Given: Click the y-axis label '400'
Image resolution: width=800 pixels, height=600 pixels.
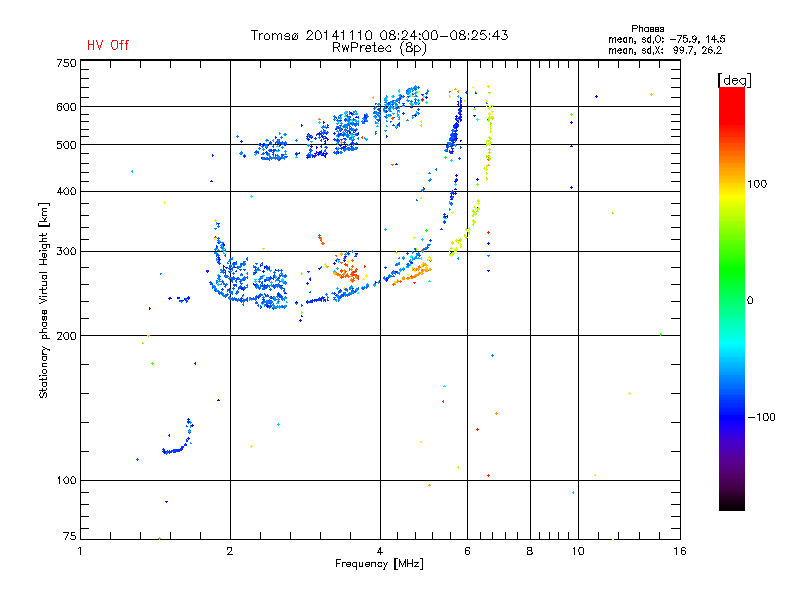Looking at the screenshot, I should [x=66, y=191].
